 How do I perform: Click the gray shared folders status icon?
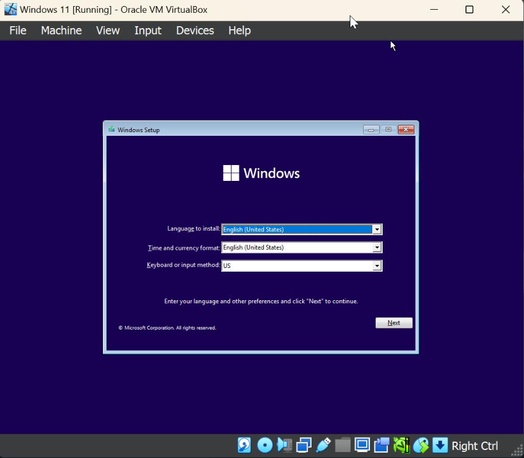tap(343, 445)
